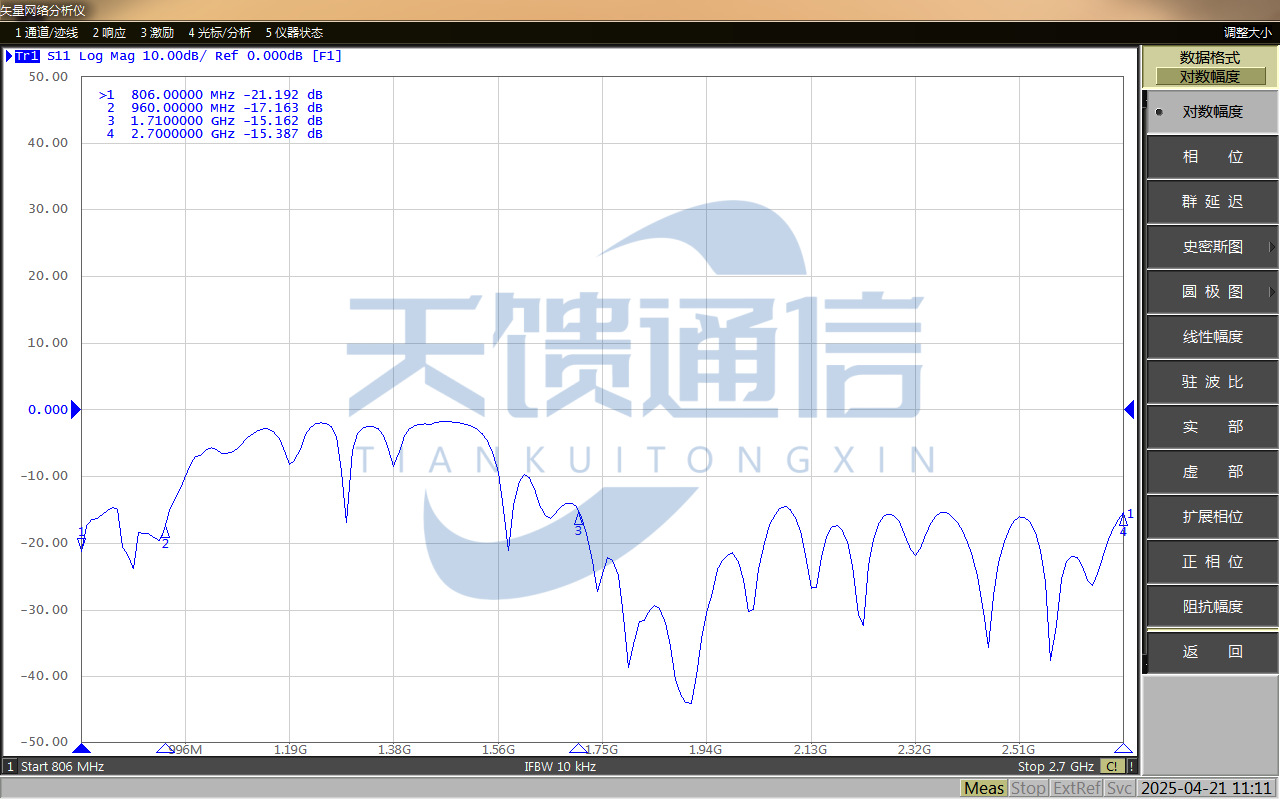Click marker 4 triangle on the trace

(x=1123, y=520)
